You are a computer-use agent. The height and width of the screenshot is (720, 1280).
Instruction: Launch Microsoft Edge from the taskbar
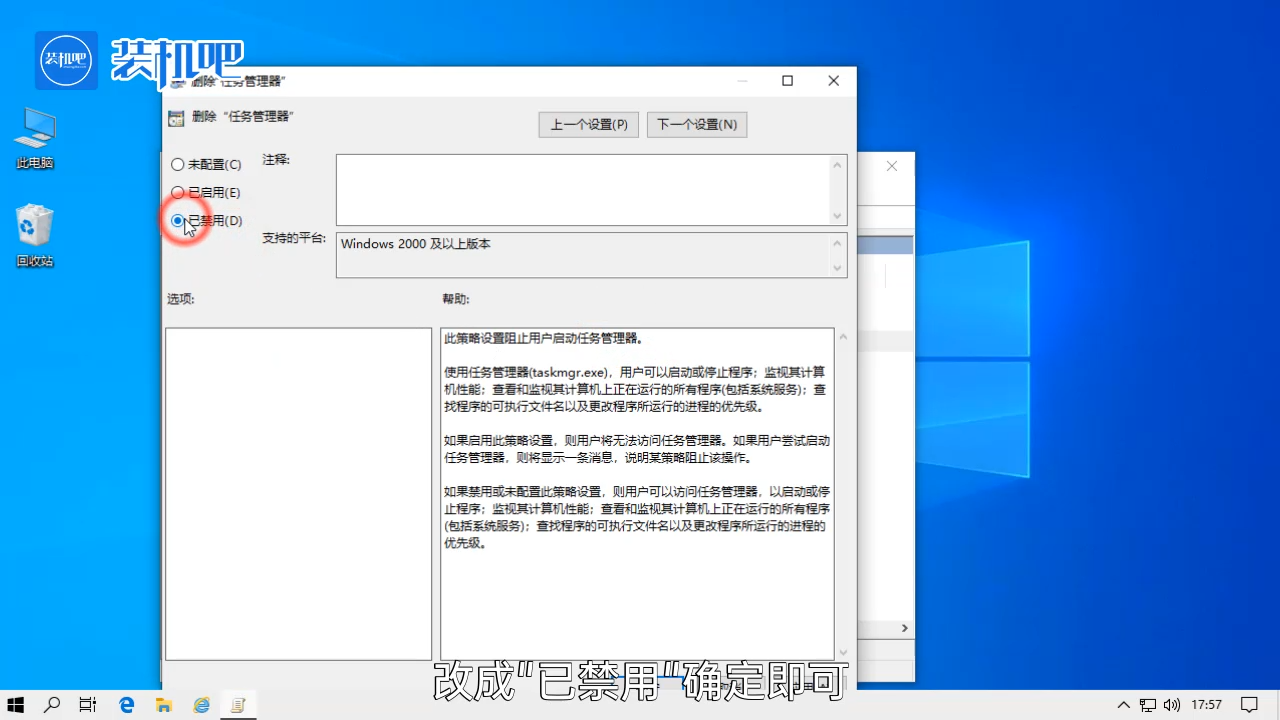(x=126, y=705)
